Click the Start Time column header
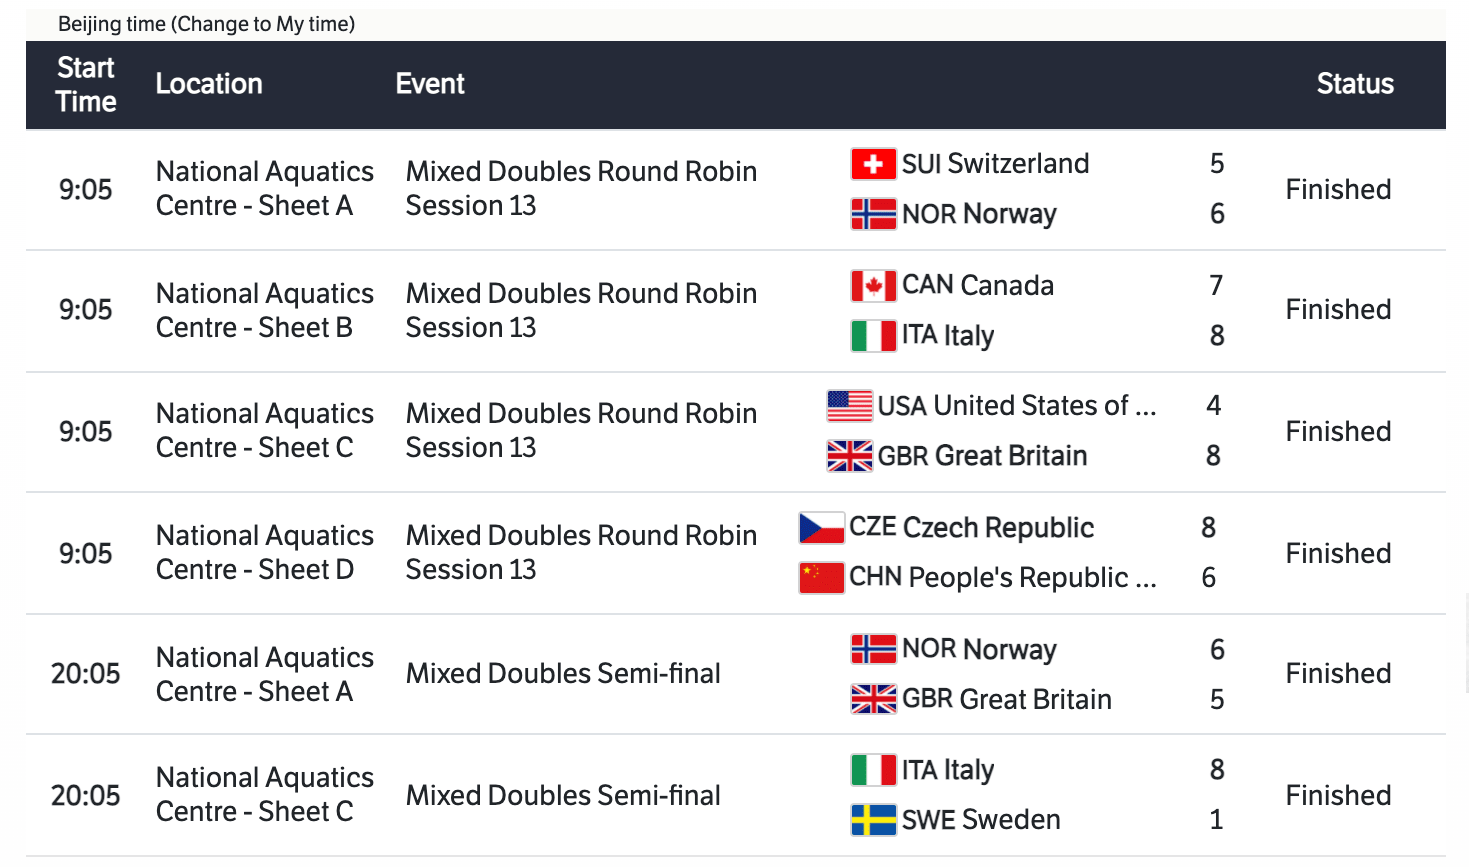This screenshot has width=1469, height=867. coord(86,85)
